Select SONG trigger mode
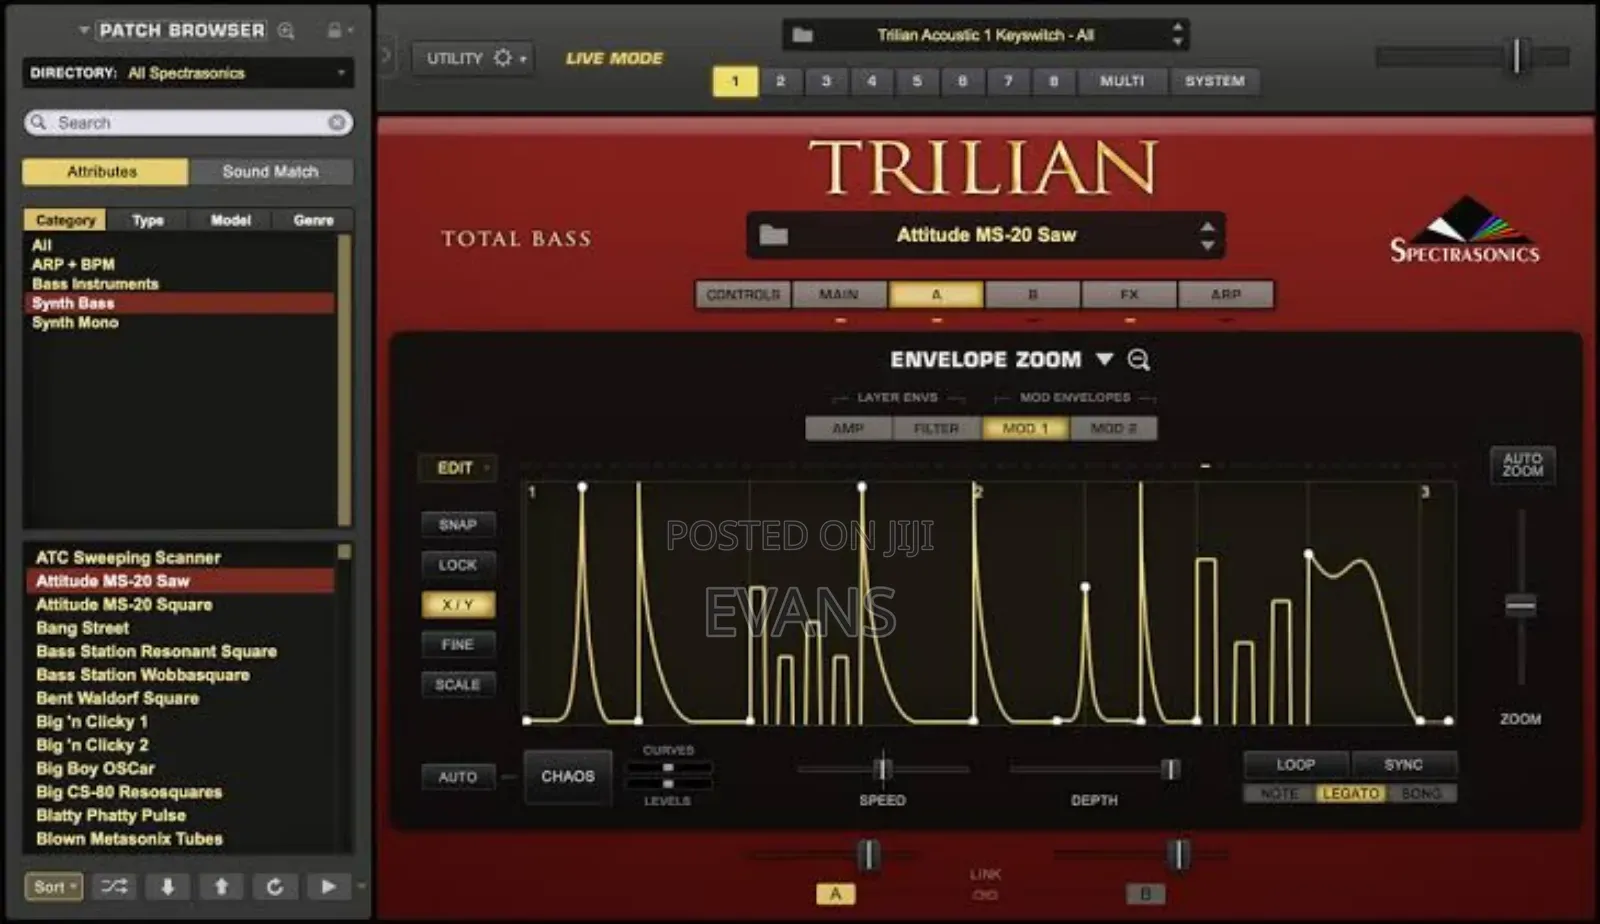This screenshot has height=924, width=1600. coord(1421,793)
